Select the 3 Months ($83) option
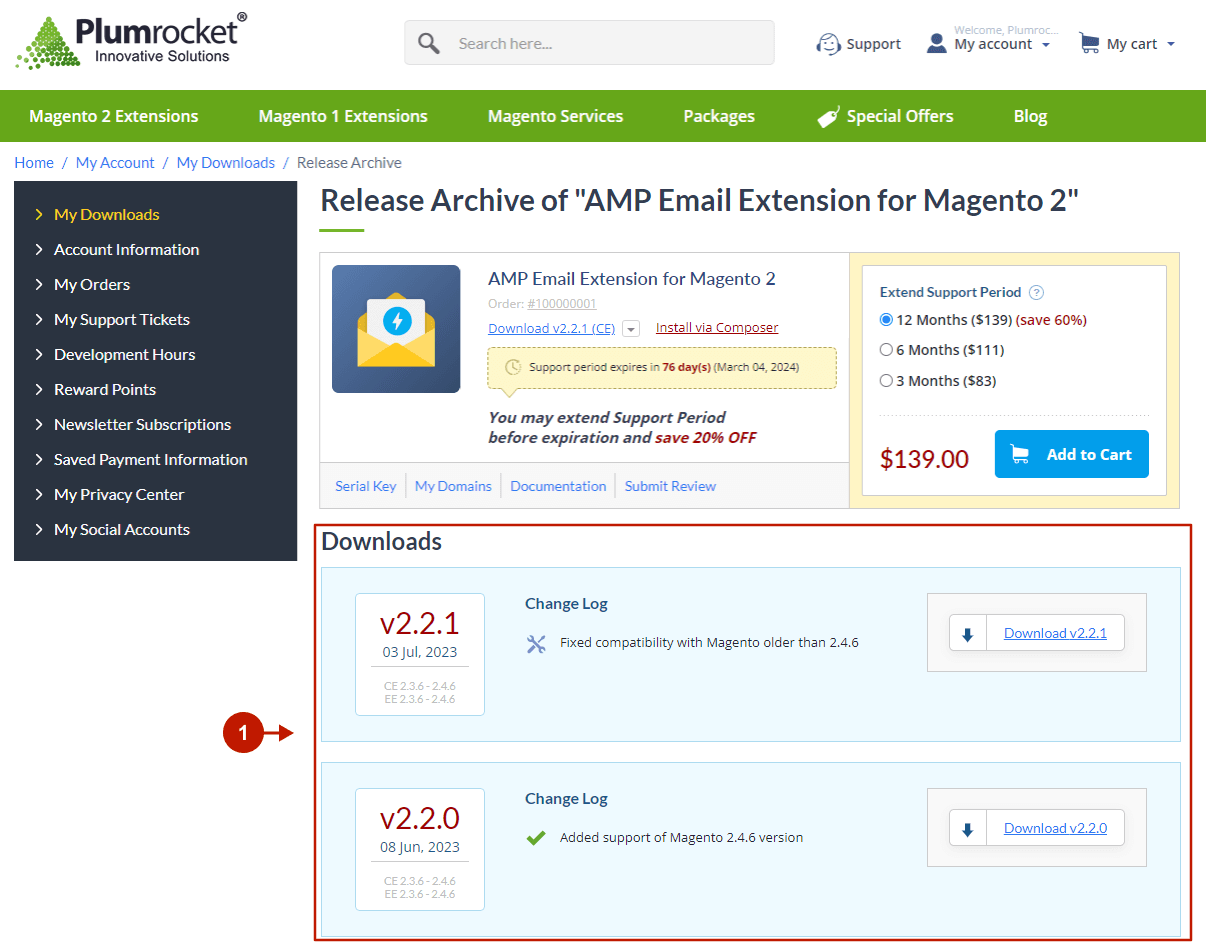Screen dimensions: 1206x944 click(886, 381)
